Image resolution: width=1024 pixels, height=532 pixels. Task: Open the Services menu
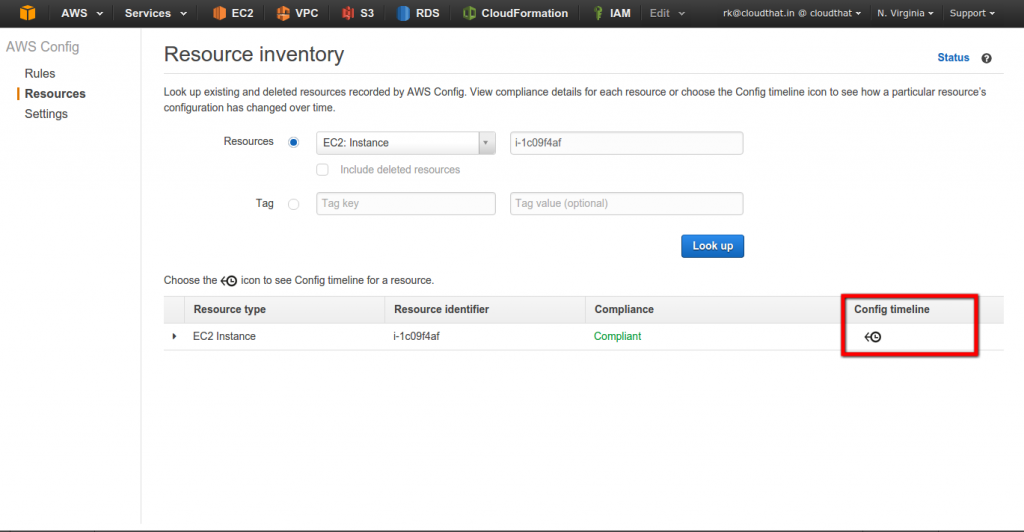pyautogui.click(x=155, y=13)
